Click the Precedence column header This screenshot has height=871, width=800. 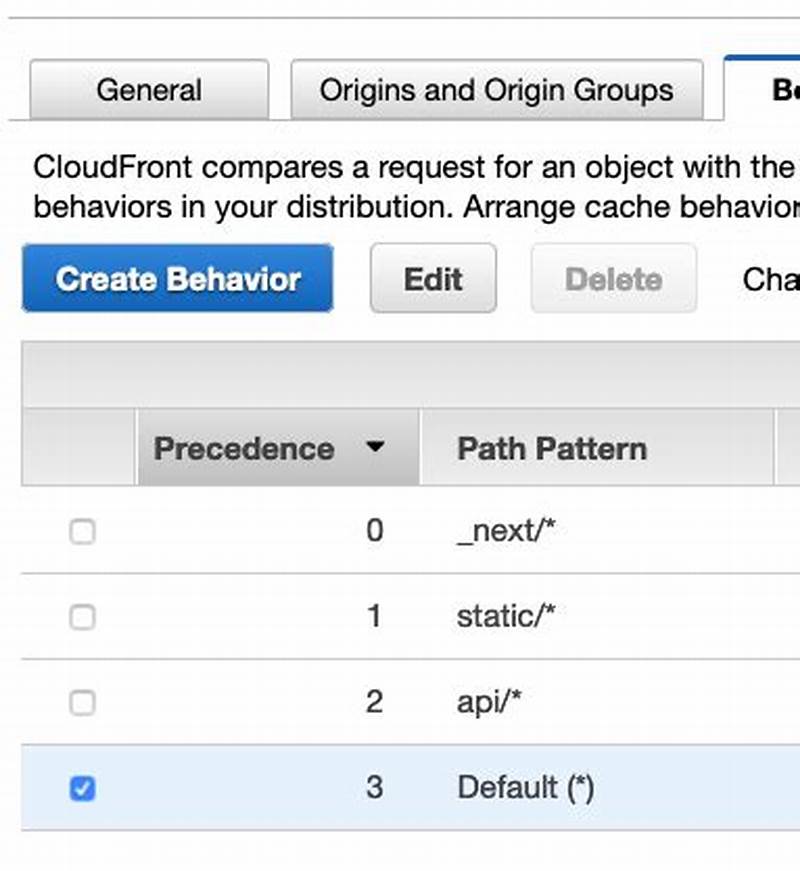(244, 448)
